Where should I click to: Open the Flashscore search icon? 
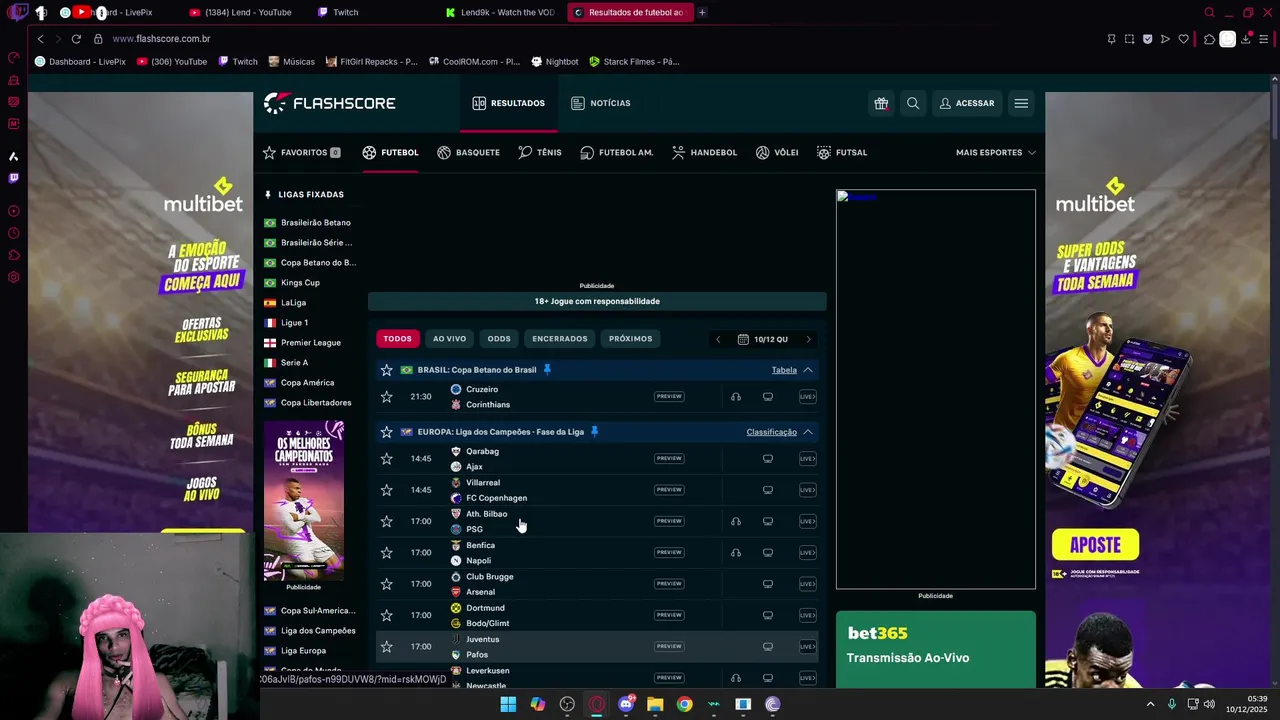click(913, 103)
